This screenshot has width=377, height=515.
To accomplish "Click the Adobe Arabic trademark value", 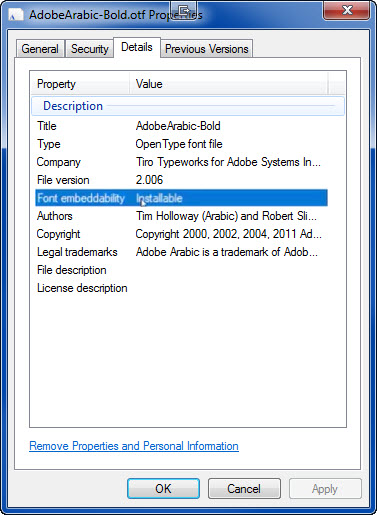I will click(227, 252).
